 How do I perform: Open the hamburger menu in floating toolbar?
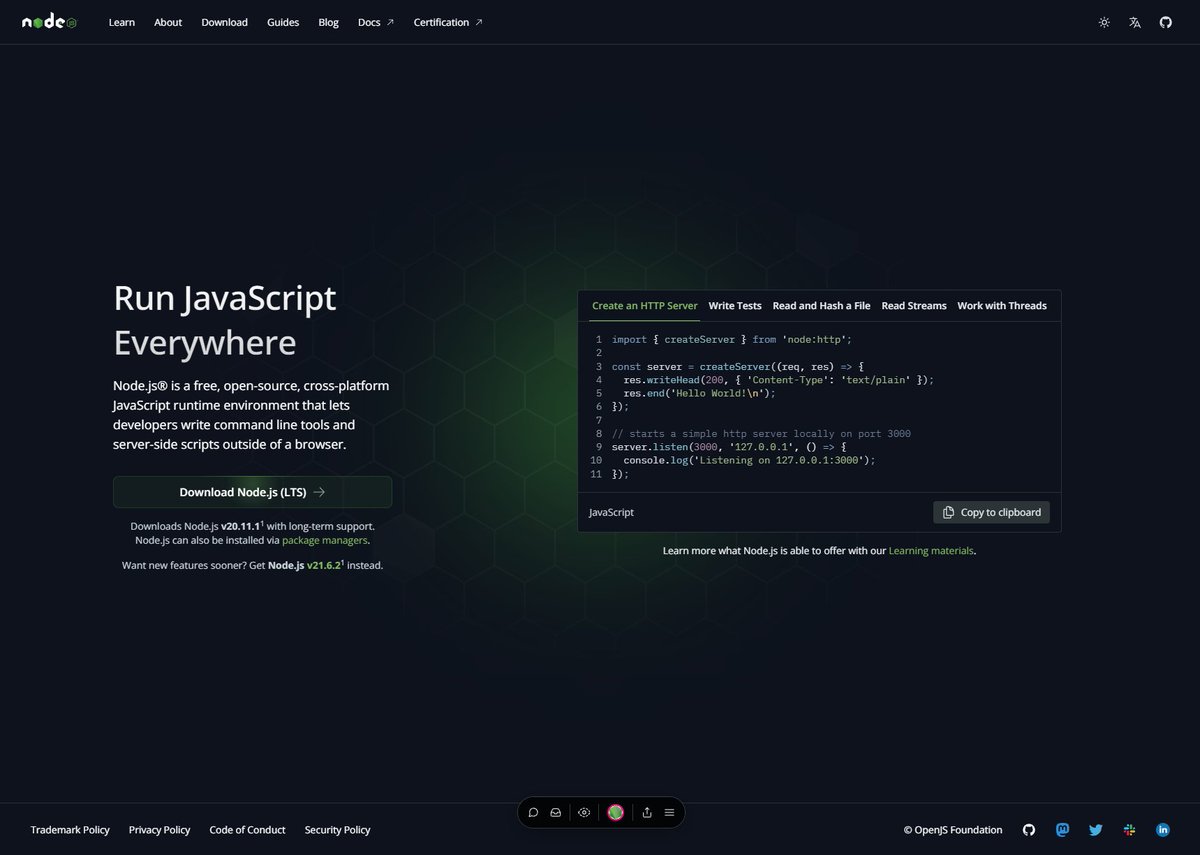669,813
